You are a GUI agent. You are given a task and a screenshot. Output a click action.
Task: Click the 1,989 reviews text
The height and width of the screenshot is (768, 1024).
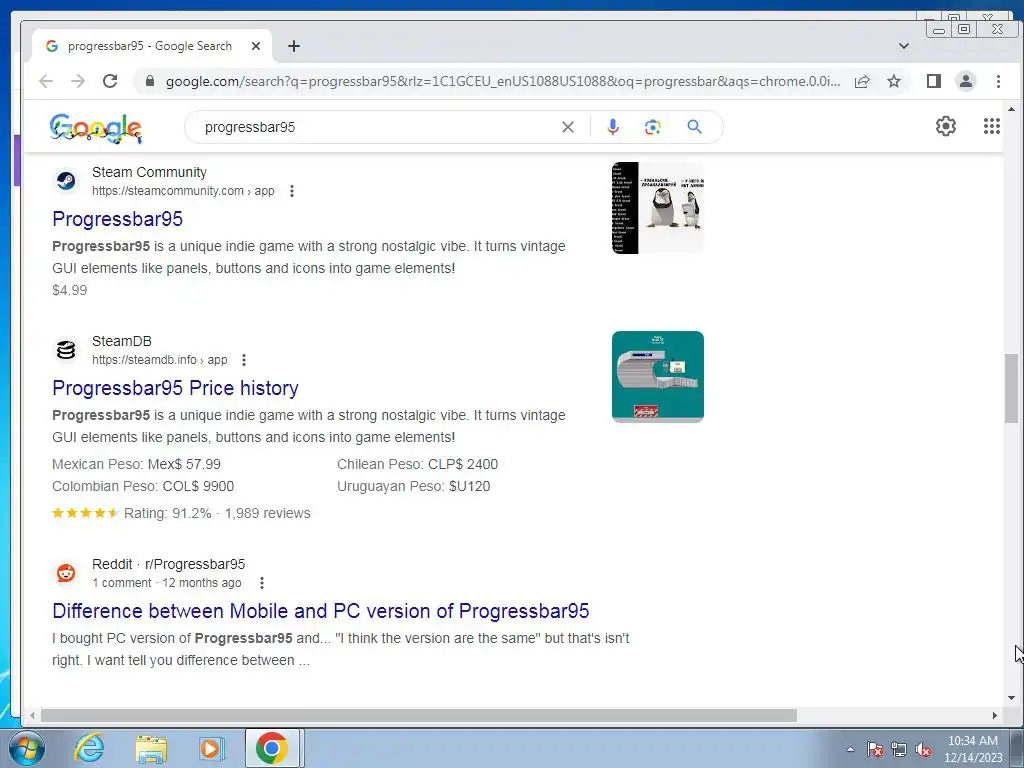click(x=268, y=513)
